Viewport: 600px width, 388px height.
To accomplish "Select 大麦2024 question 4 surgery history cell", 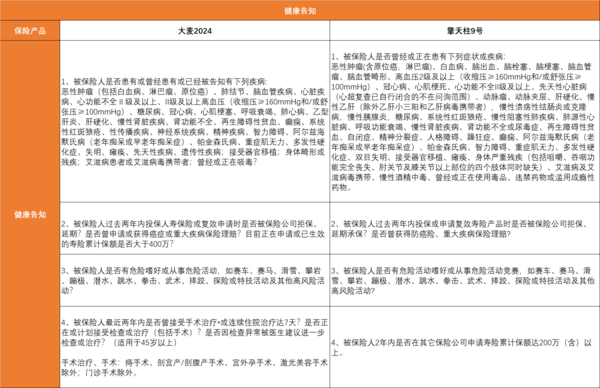I will 195,347.
